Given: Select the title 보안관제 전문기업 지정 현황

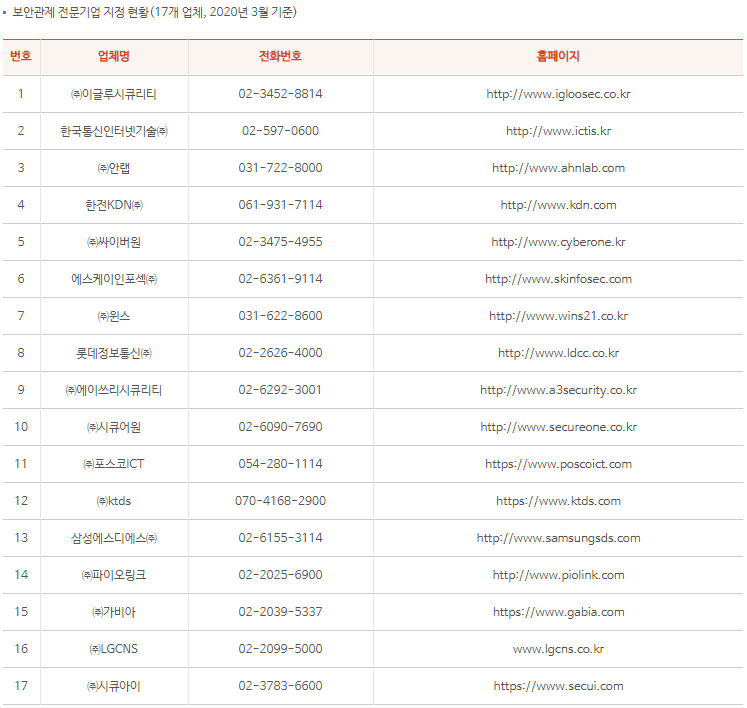Looking at the screenshot, I should 80,12.
